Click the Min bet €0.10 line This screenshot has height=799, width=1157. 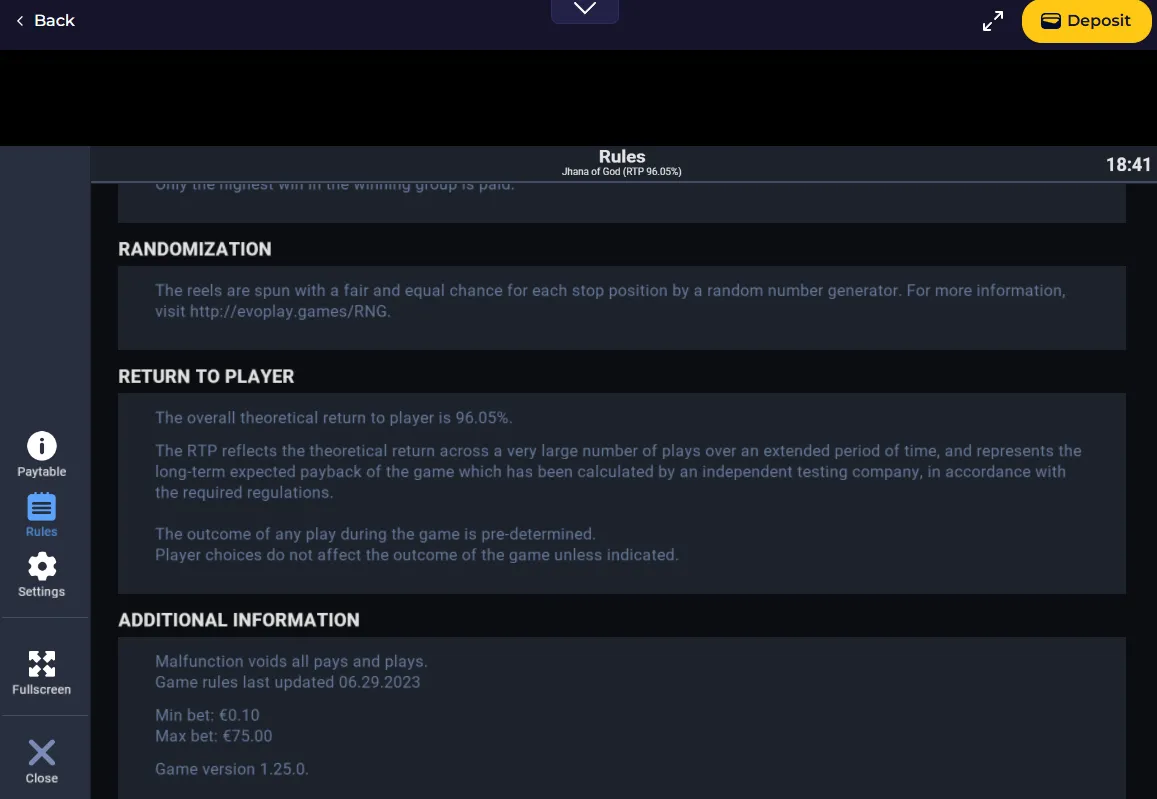207,715
